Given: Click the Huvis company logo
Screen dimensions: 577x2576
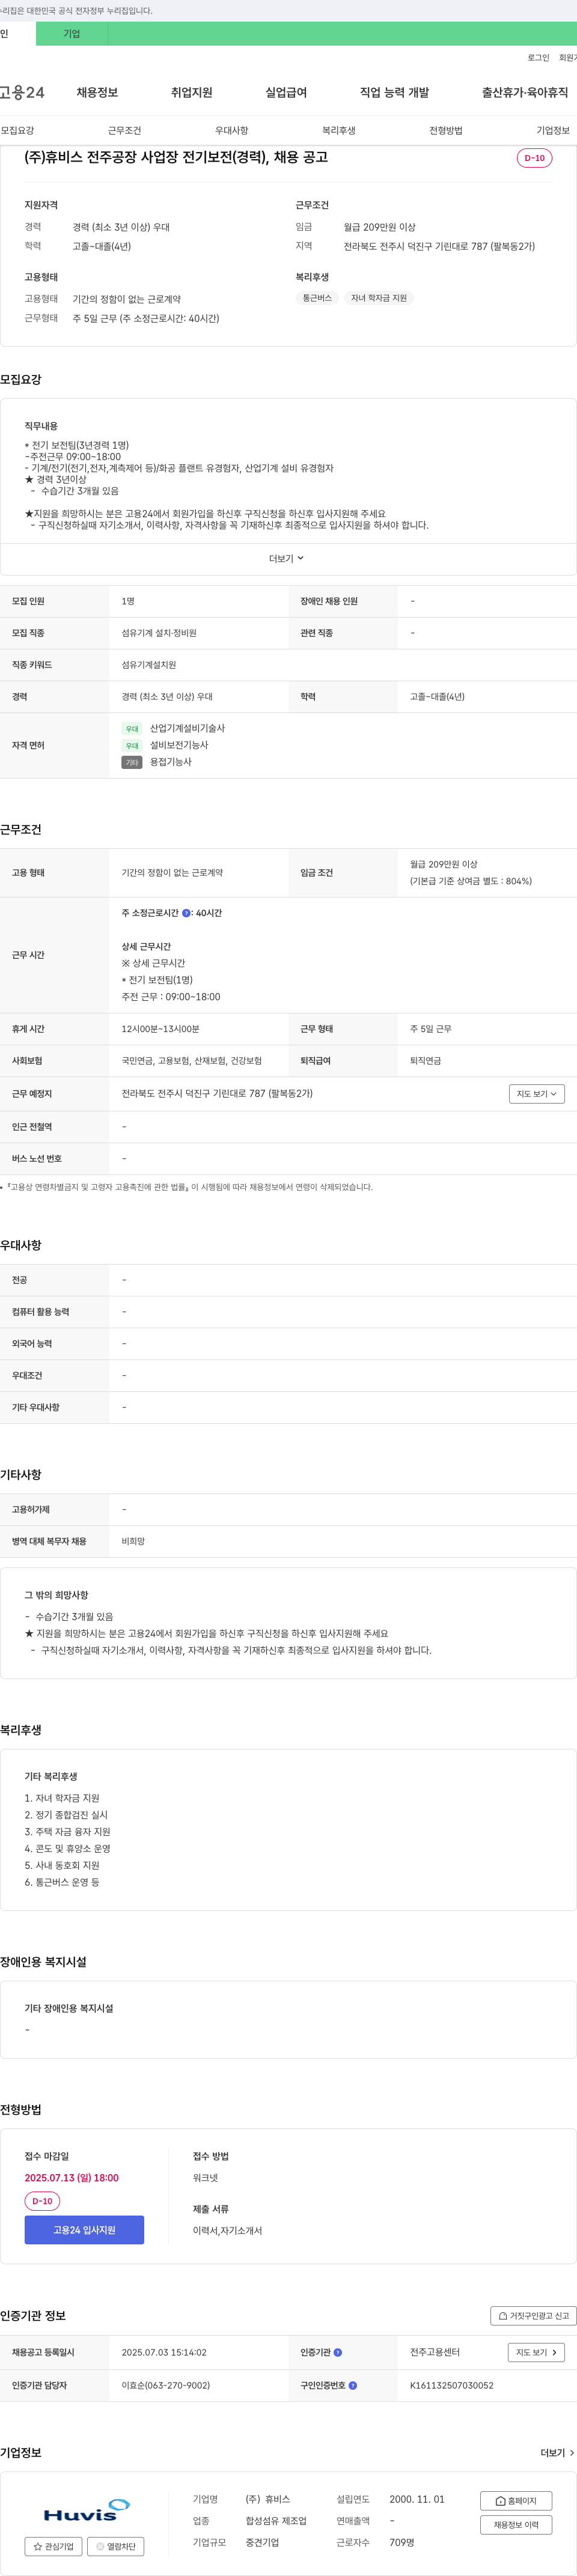Looking at the screenshot, I should tap(86, 2511).
